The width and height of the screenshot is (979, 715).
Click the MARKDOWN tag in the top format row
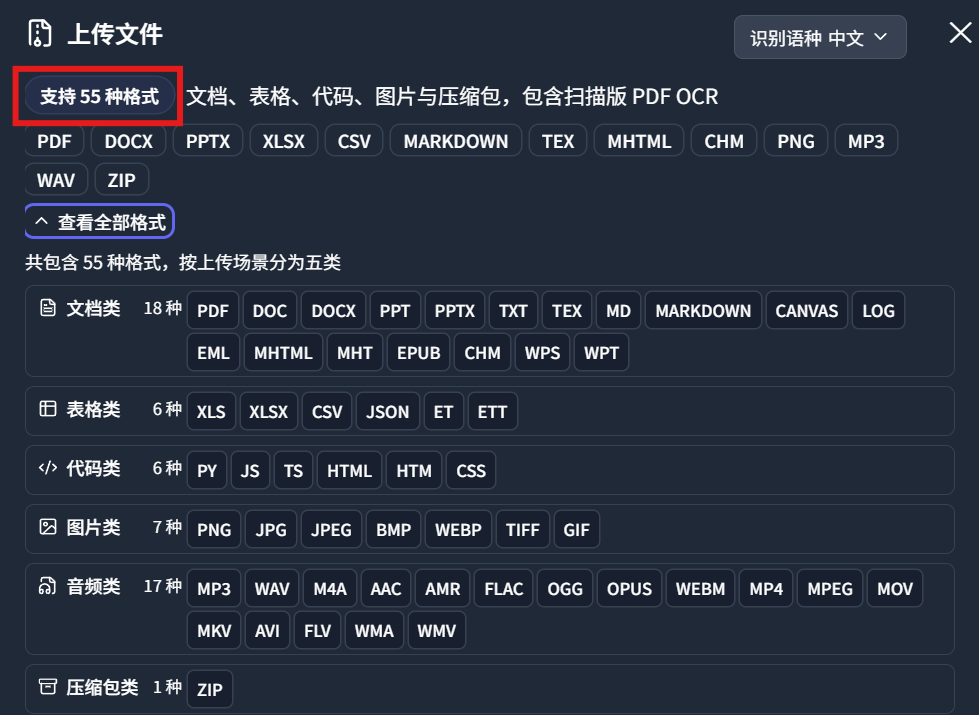[x=456, y=141]
